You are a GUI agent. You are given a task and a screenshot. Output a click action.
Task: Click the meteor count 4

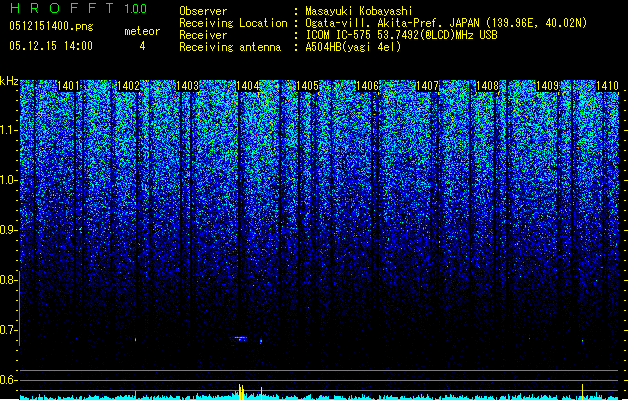pyautogui.click(x=142, y=46)
